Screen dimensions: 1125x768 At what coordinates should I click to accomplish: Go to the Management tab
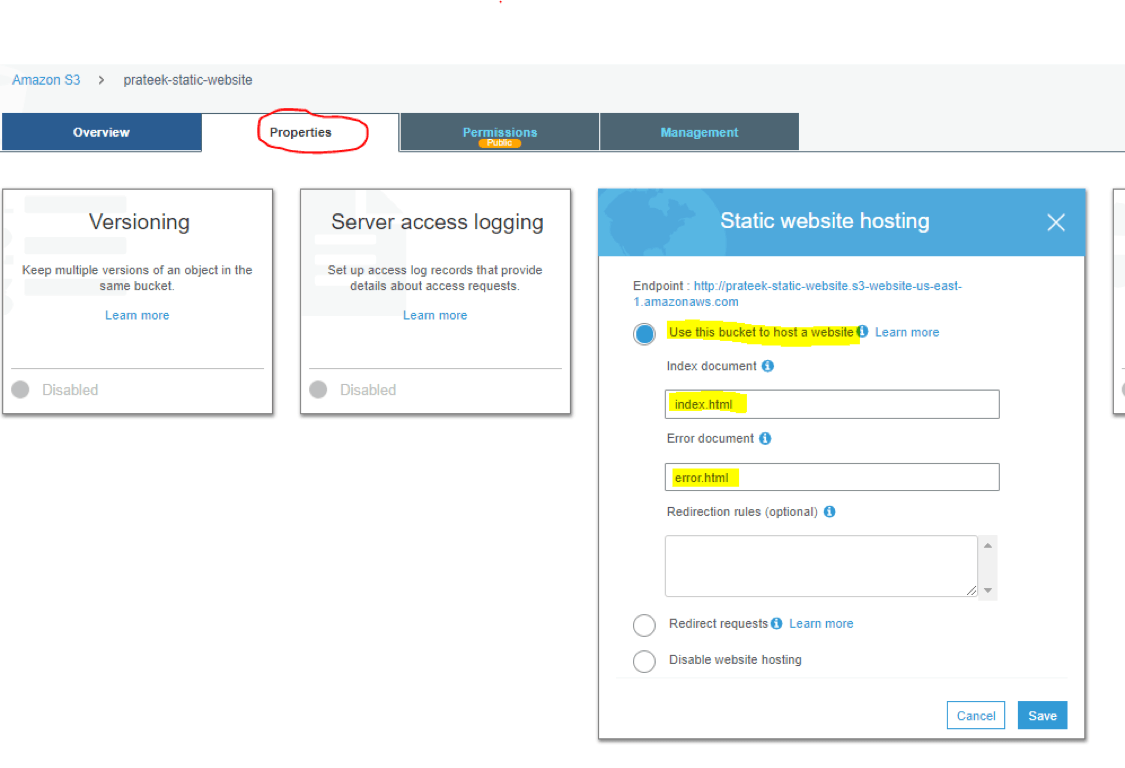click(699, 133)
